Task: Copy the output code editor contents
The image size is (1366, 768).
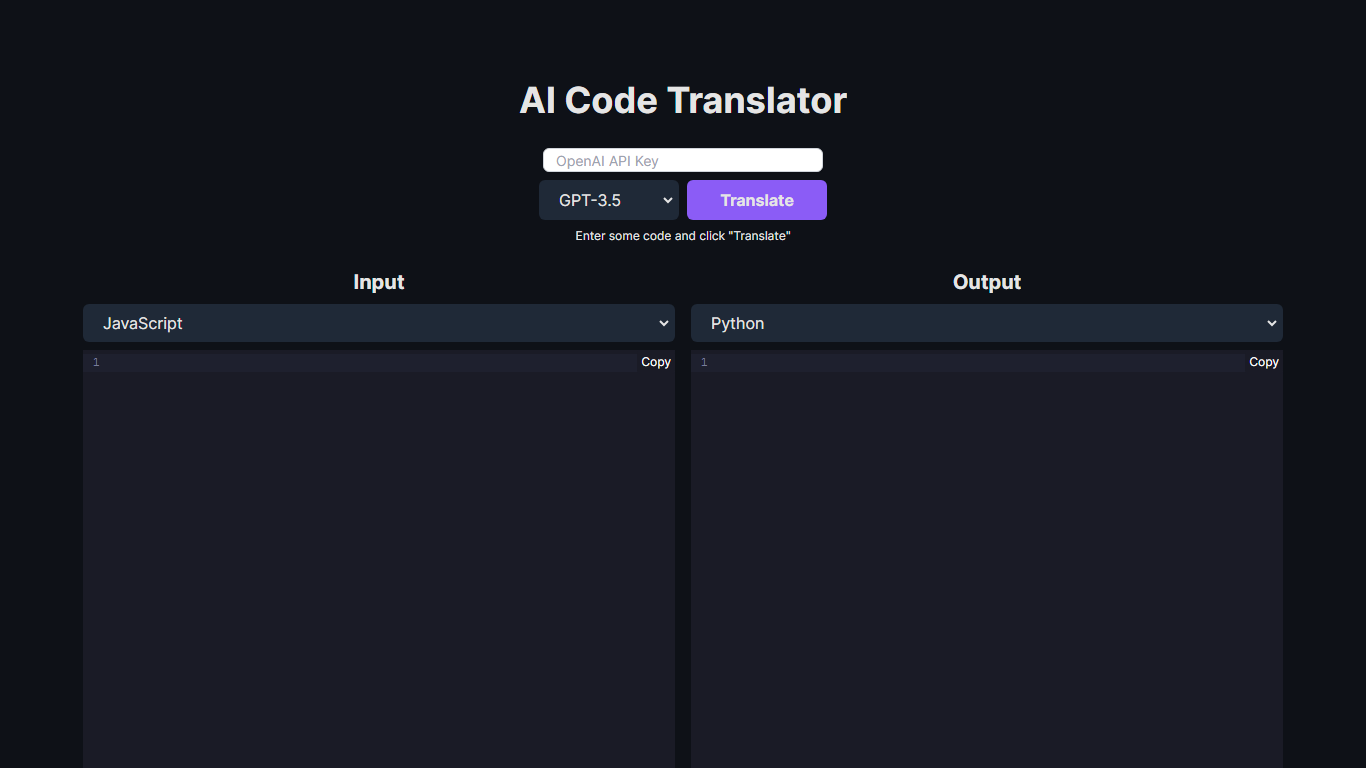Action: click(x=1263, y=362)
